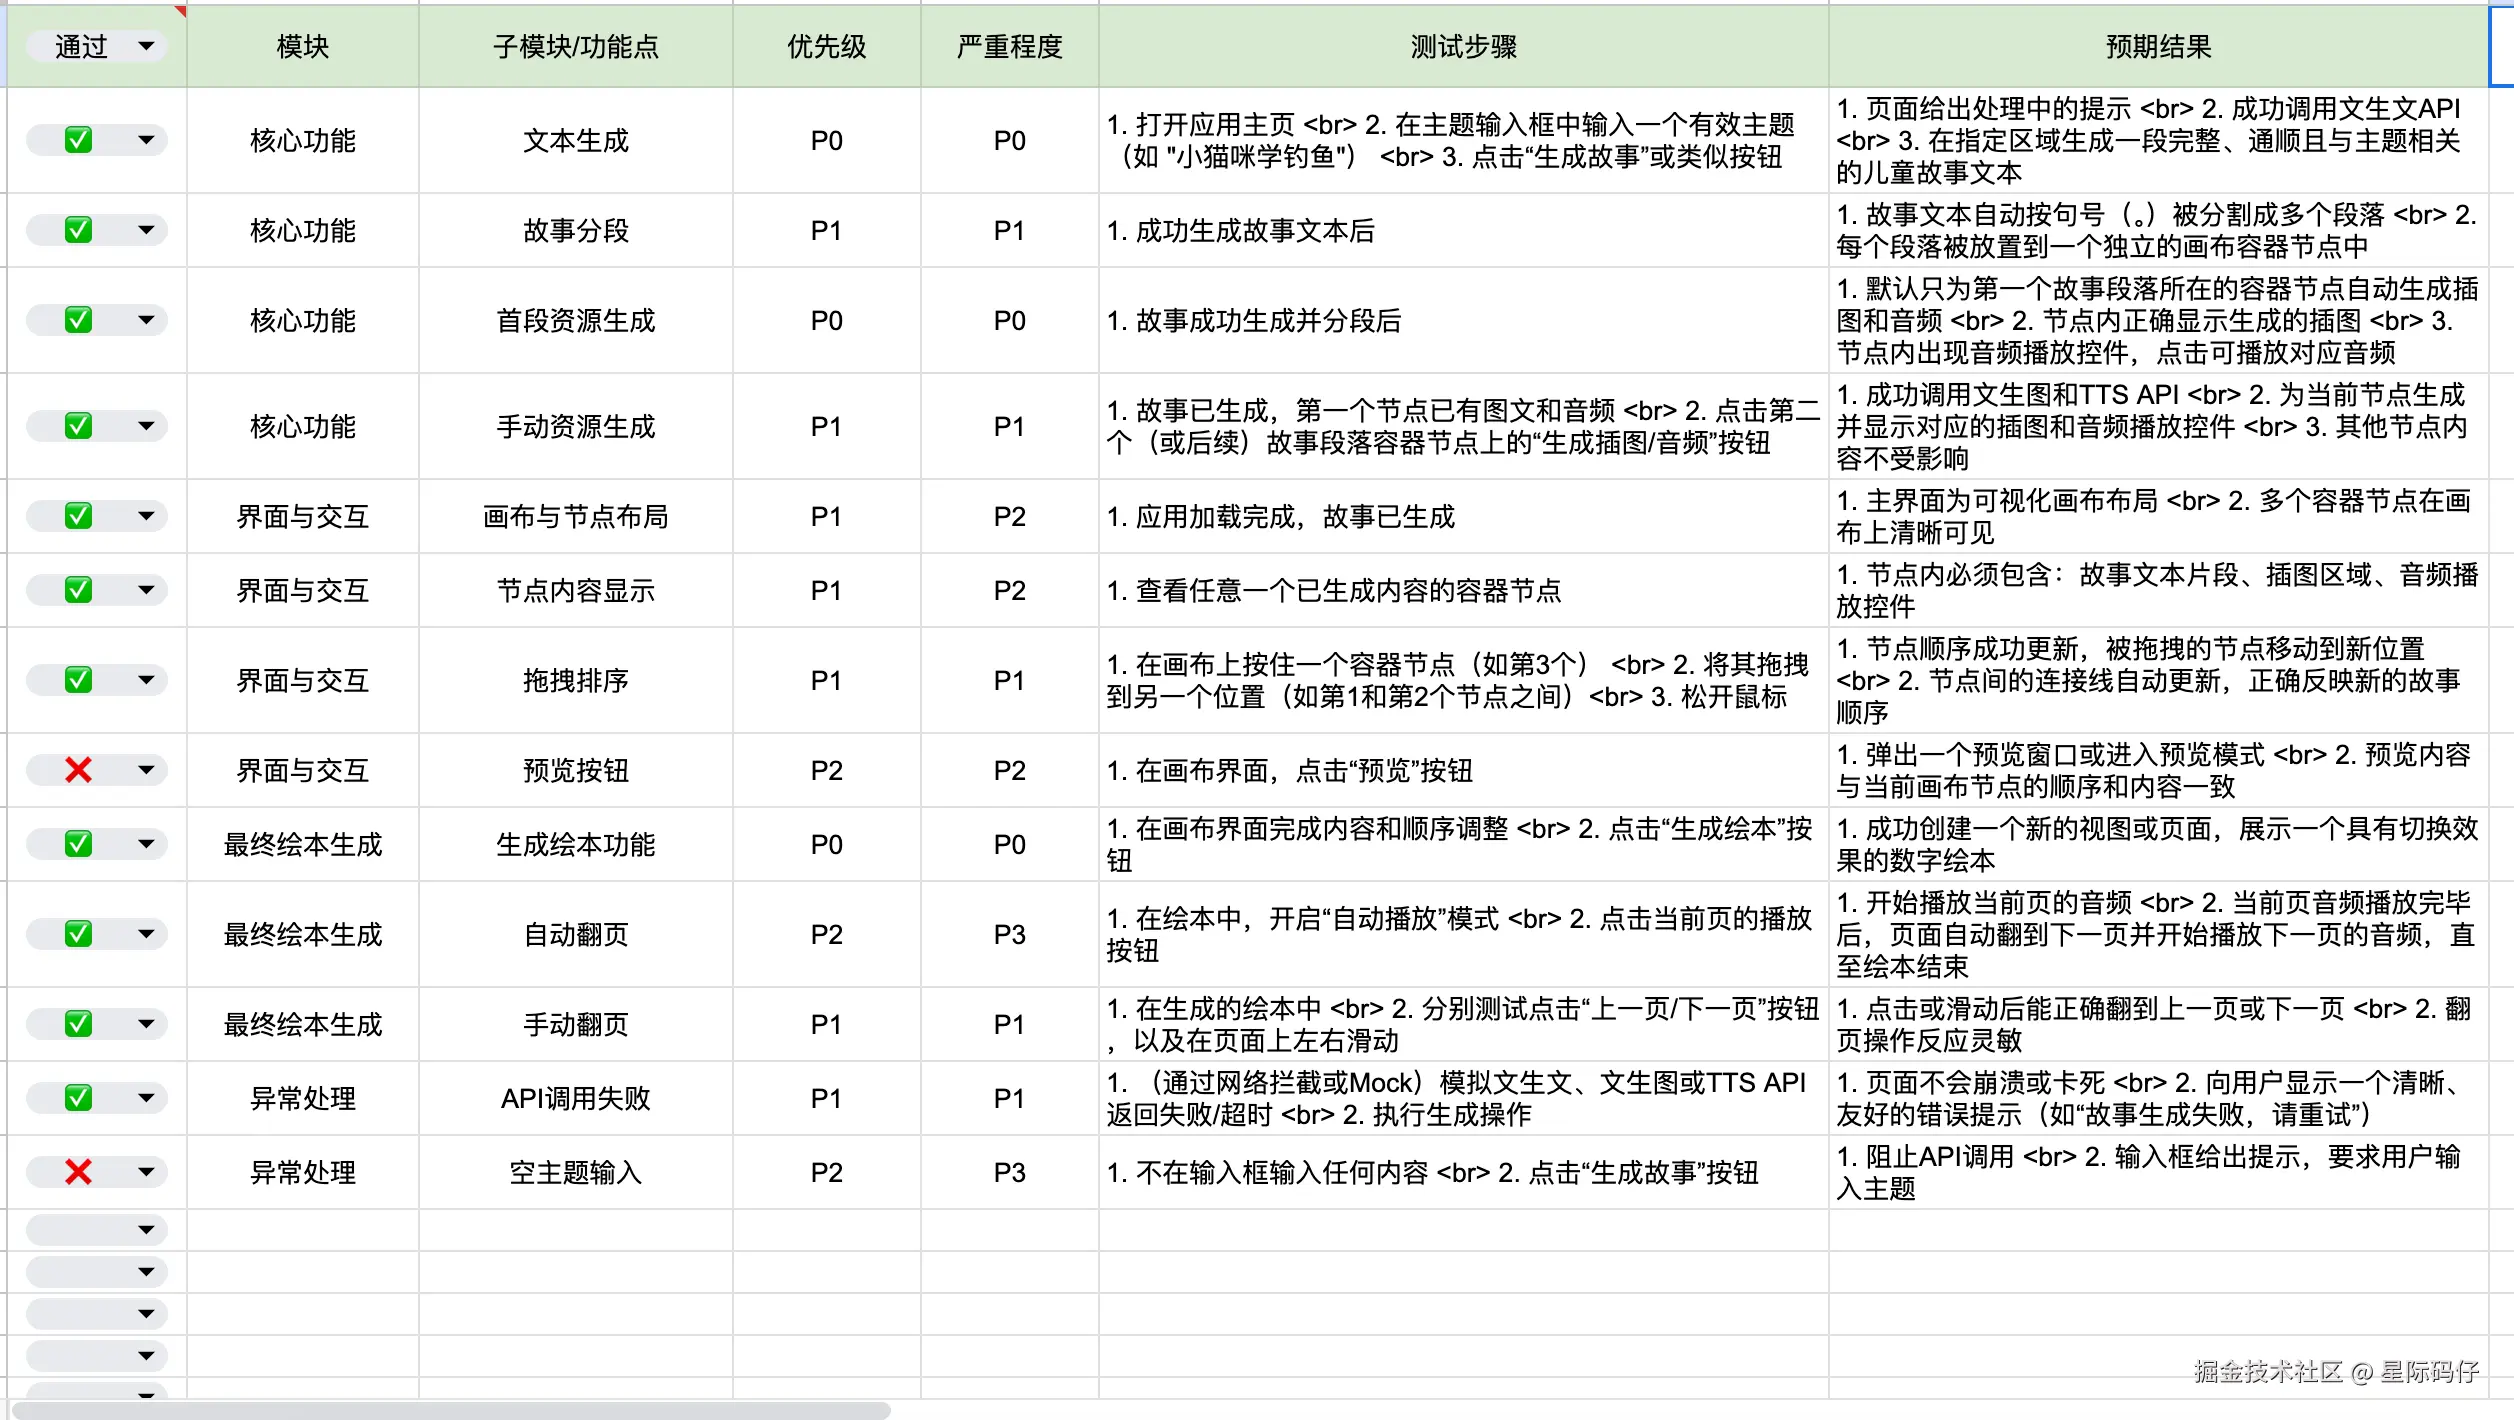The image size is (2514, 1420).
Task: Toggle the pass checkmark for 生成绘本功能
Action: pos(78,844)
